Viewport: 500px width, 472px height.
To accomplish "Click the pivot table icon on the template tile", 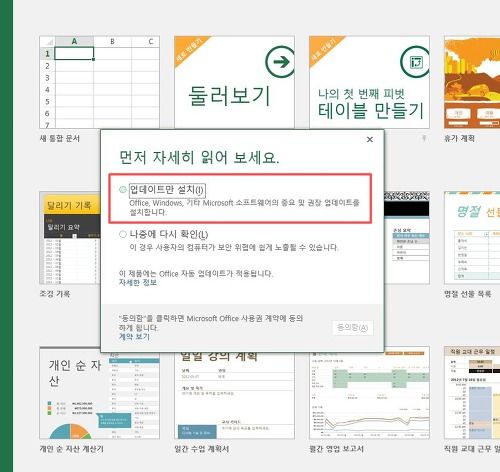I will pyautogui.click(x=415, y=62).
